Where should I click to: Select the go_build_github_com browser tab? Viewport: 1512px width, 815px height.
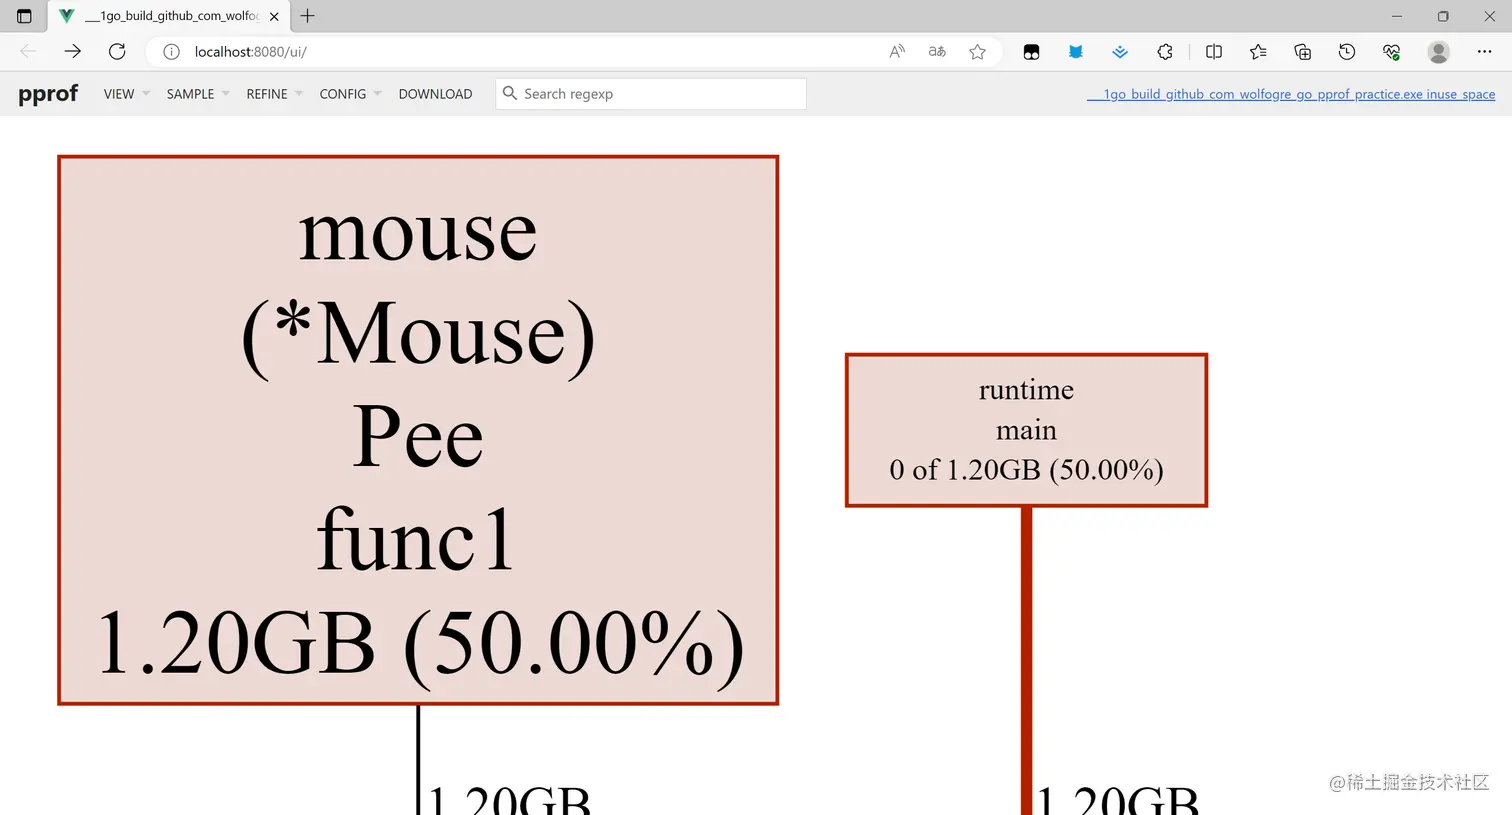(x=170, y=16)
